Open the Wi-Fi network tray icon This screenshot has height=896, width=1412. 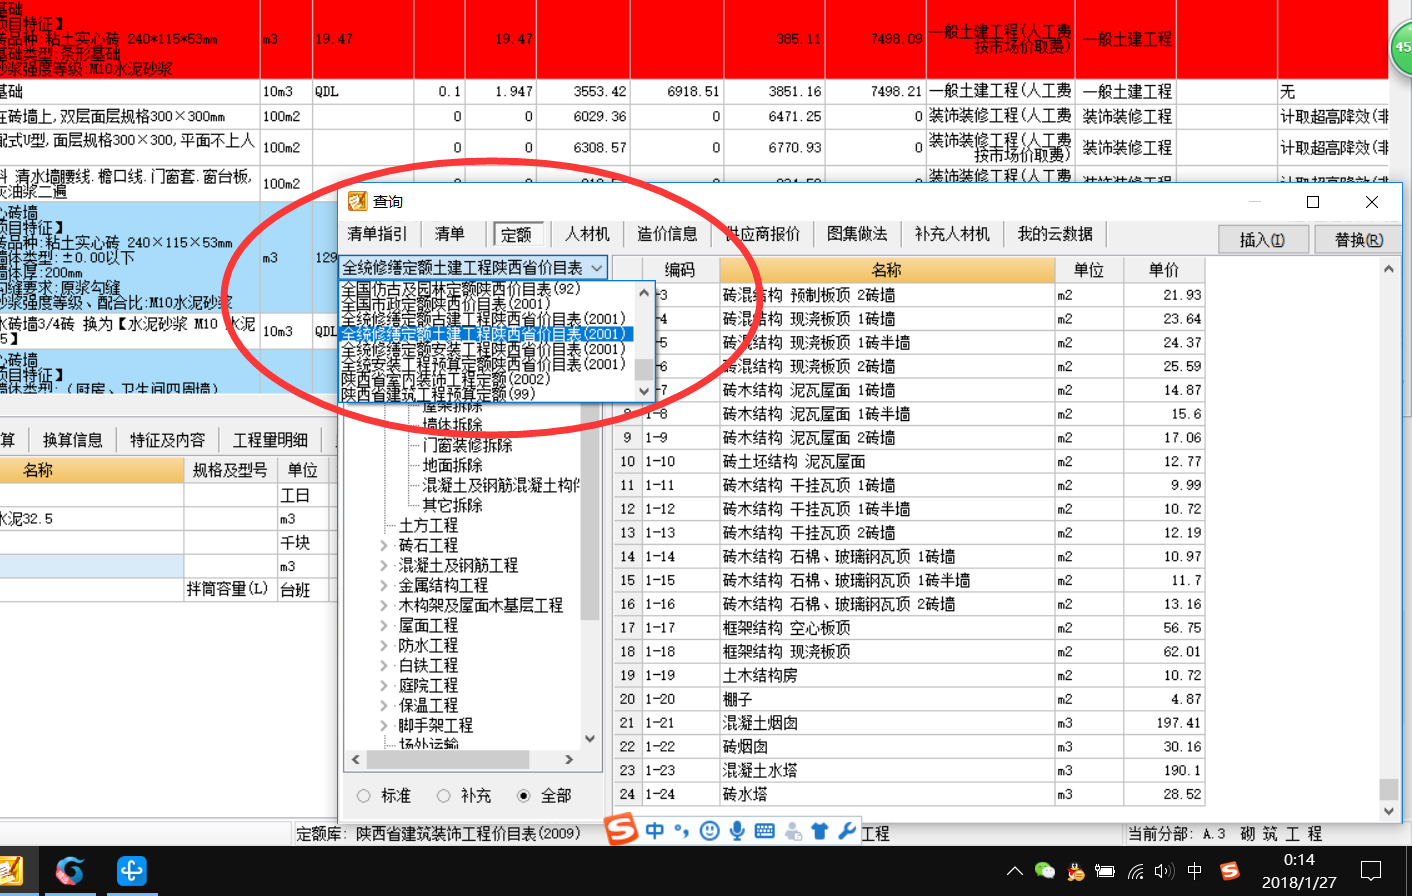1135,871
